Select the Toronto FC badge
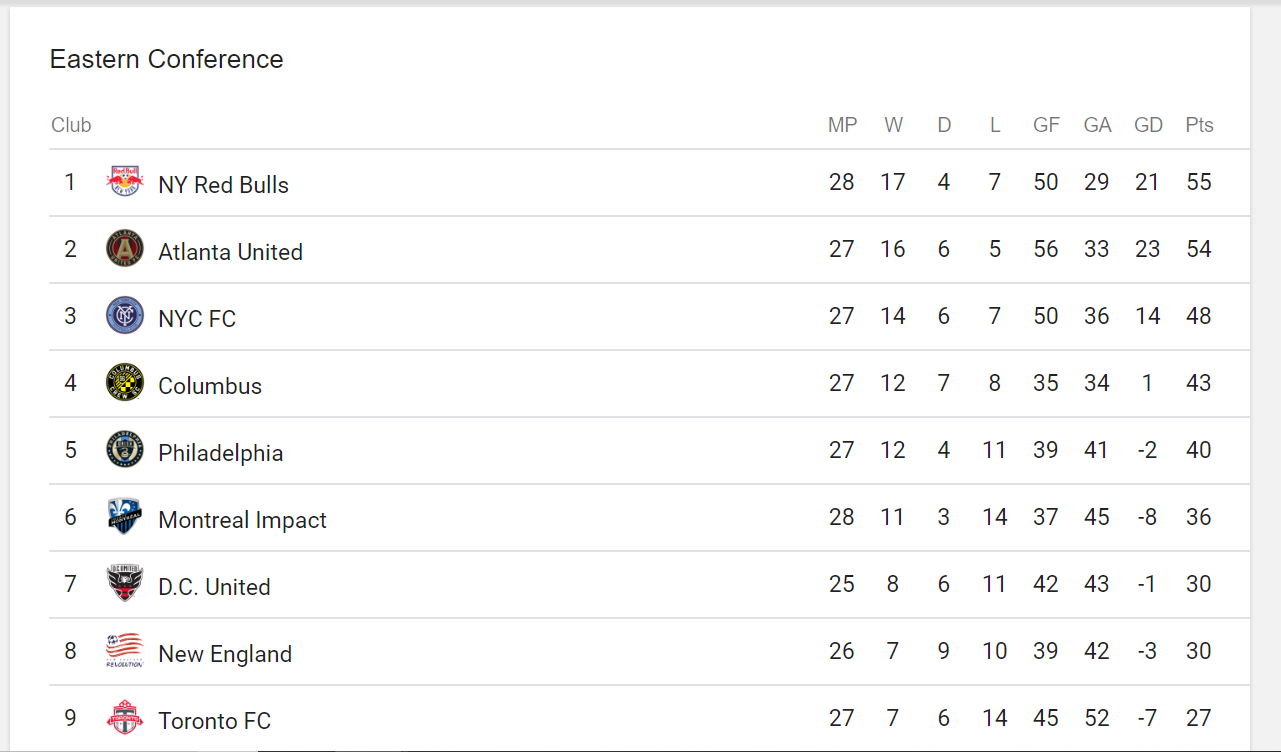 tap(125, 718)
